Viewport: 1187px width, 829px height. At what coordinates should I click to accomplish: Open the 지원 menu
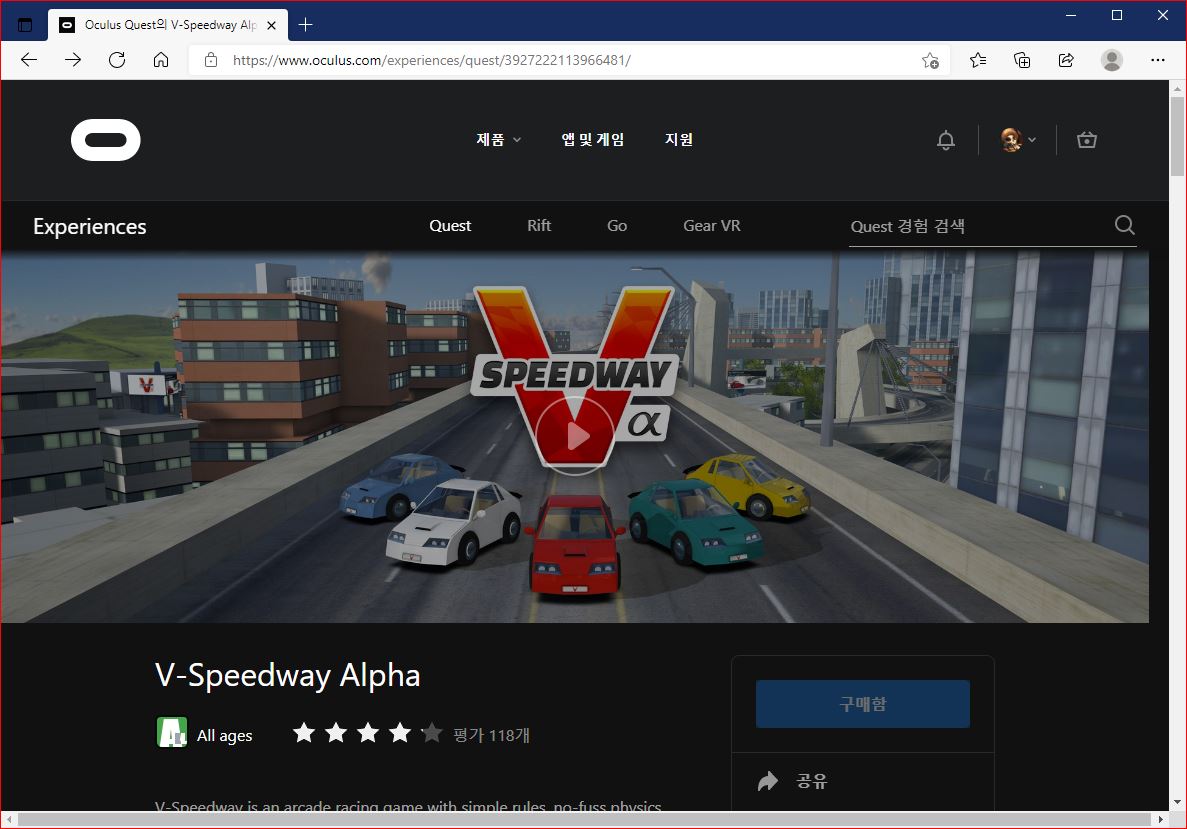678,139
